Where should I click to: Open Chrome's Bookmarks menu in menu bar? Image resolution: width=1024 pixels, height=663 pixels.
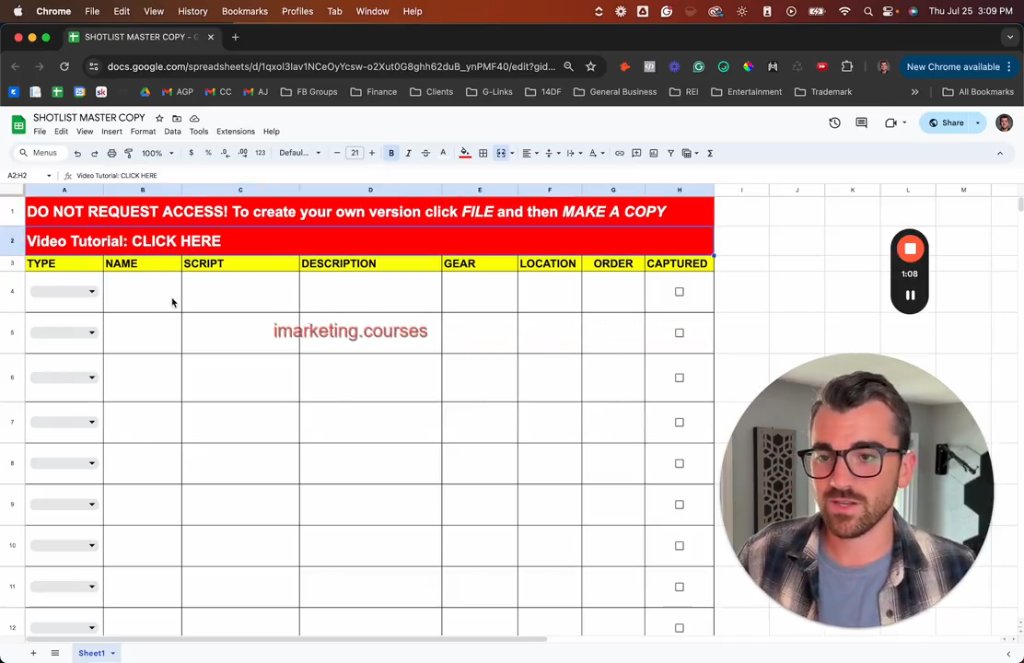click(x=245, y=11)
